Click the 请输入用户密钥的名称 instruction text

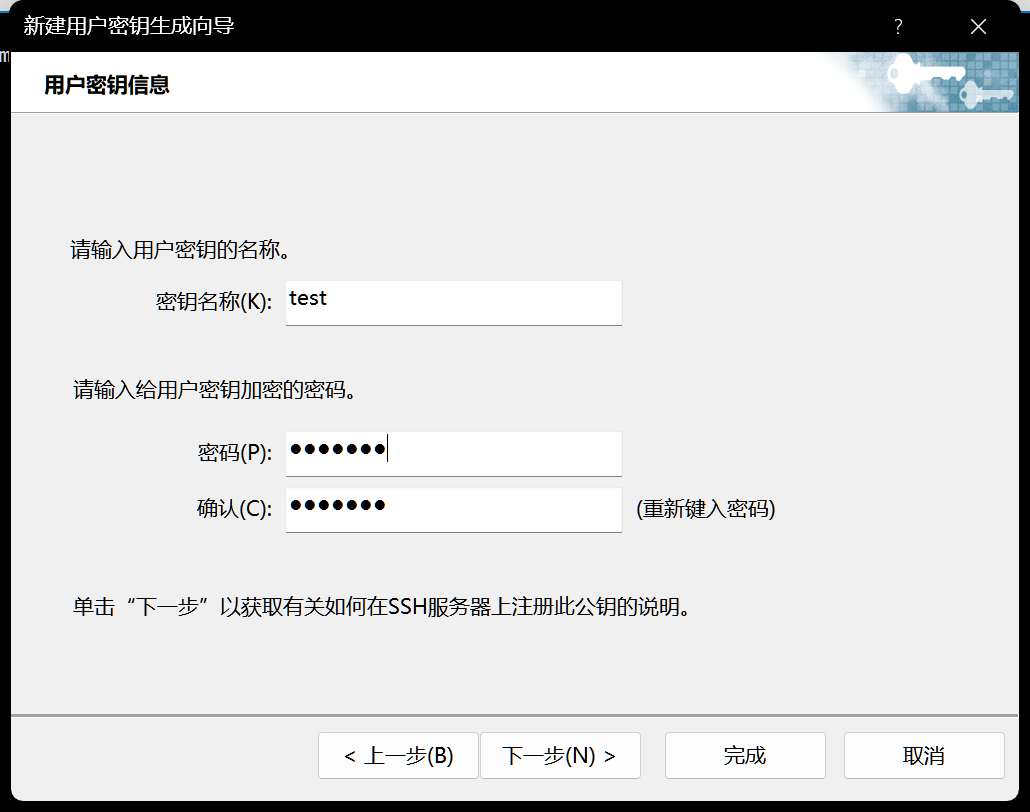point(181,249)
